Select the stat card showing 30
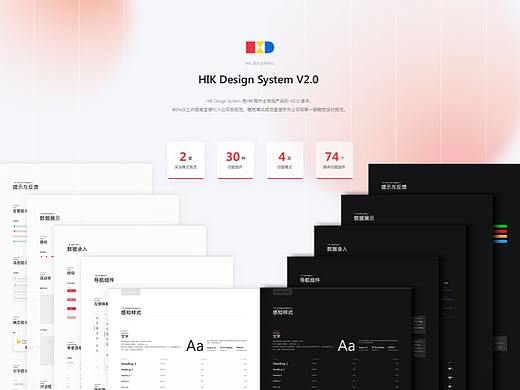520x390 pixels. pyautogui.click(x=235, y=160)
